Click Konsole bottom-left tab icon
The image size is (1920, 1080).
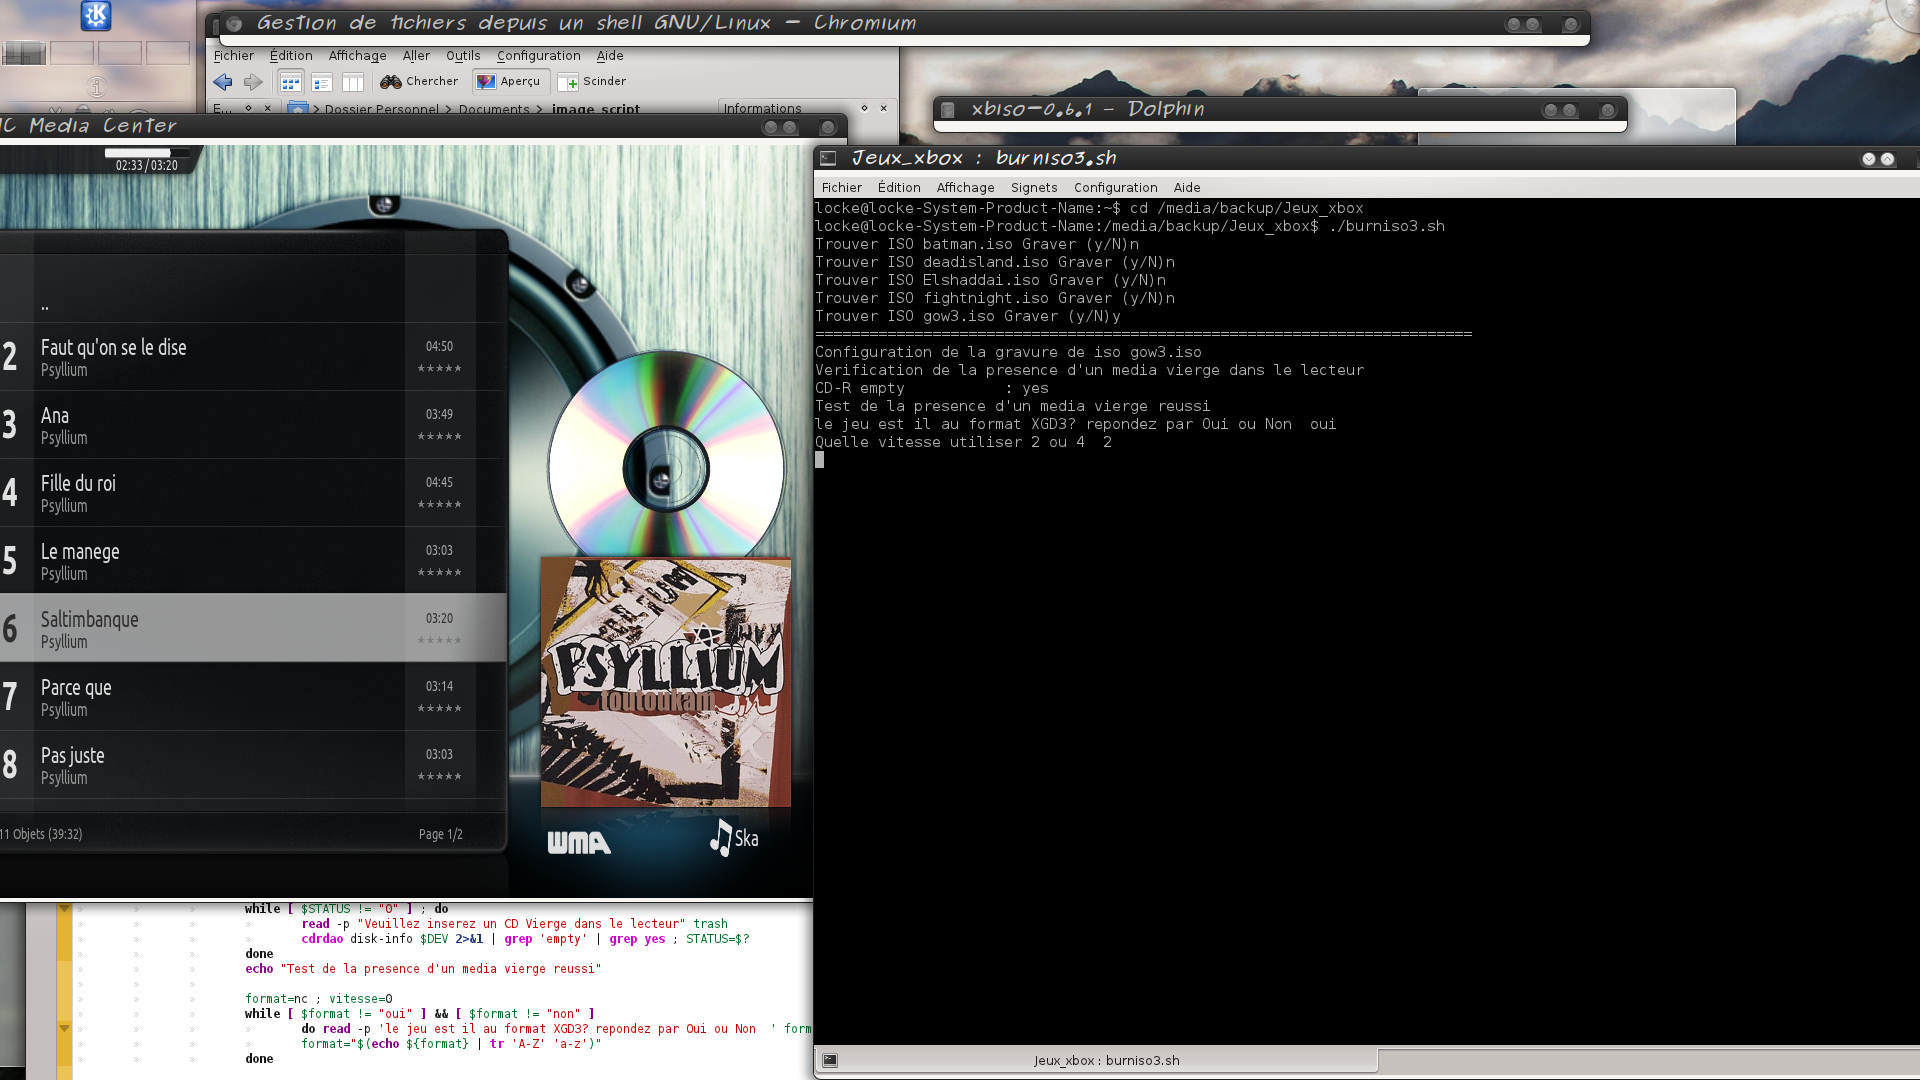pos(830,1061)
